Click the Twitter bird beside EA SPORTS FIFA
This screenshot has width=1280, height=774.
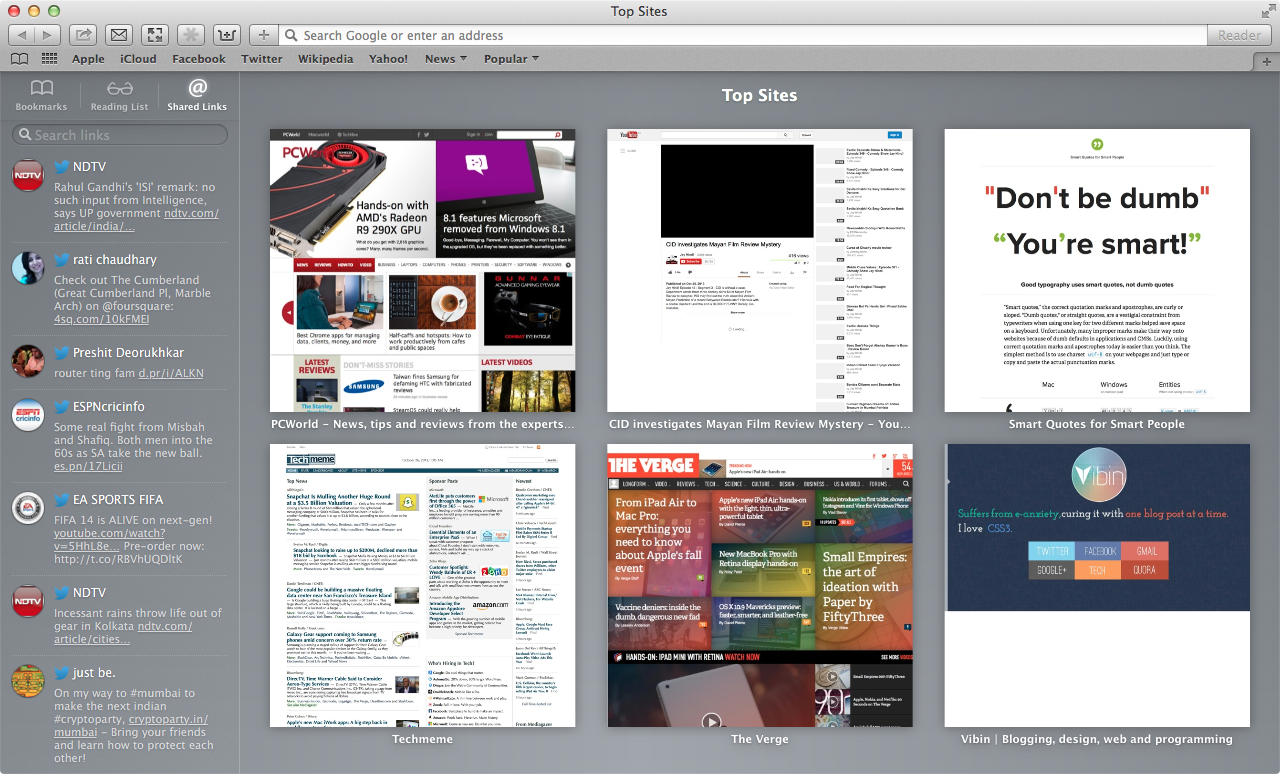pos(61,499)
